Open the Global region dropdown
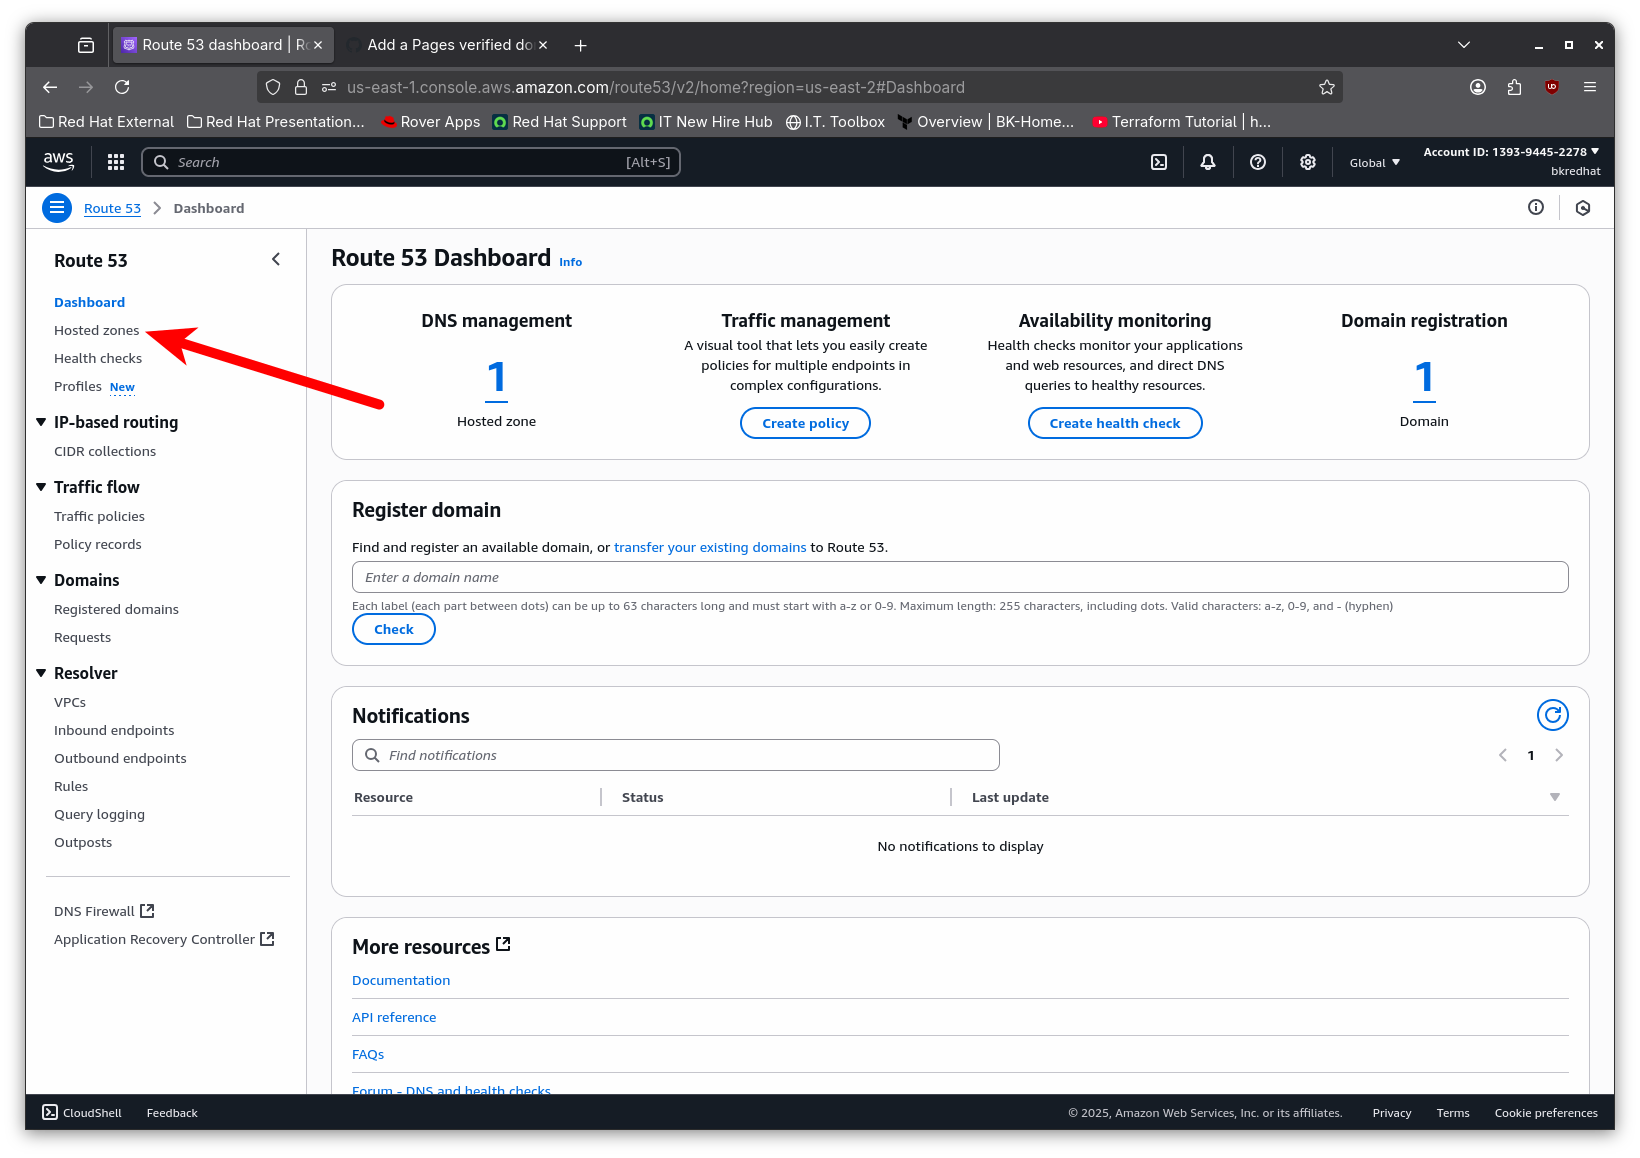Viewport: 1640px width, 1158px height. click(1375, 163)
